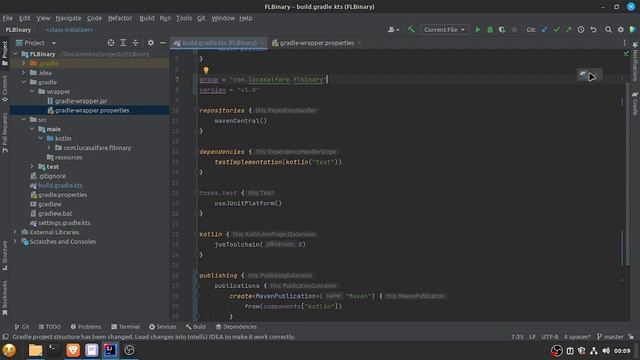Collapse all nodes icon in Project panel
The image size is (640, 360).
click(x=135, y=42)
